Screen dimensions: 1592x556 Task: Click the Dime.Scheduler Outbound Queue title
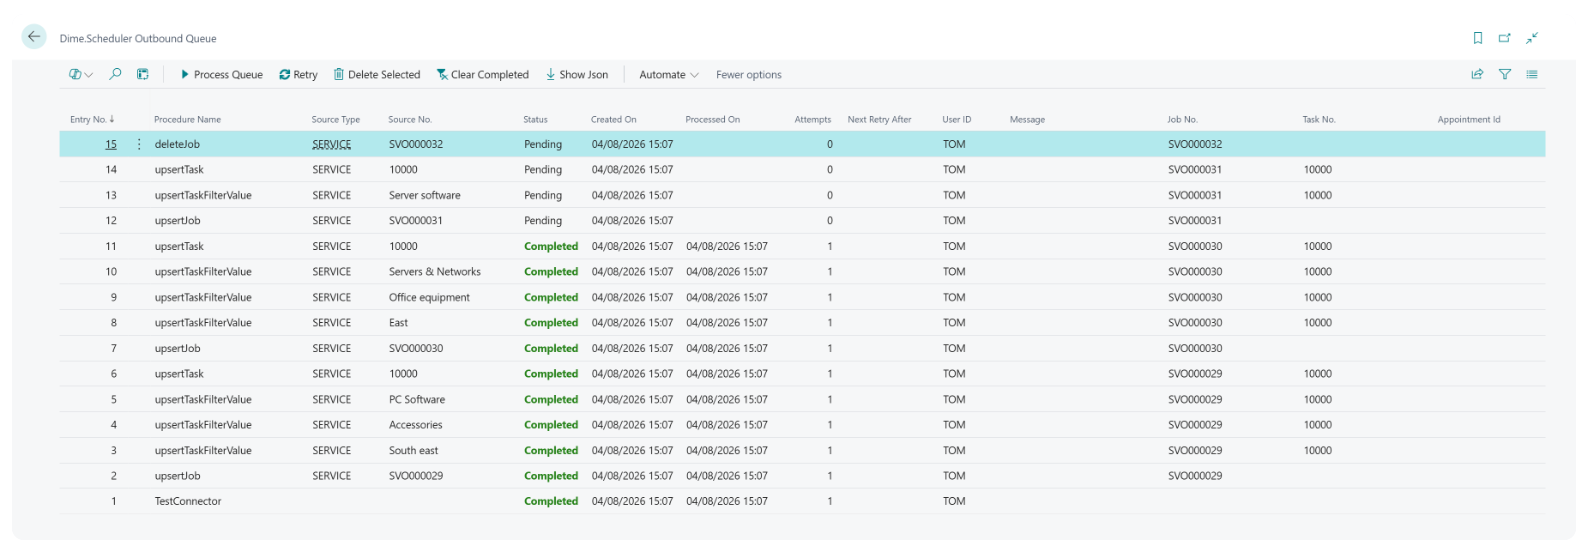(138, 38)
